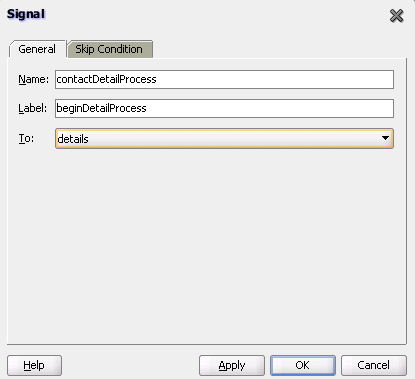Focus the Name input field
The height and width of the screenshot is (379, 415).
coord(224,79)
